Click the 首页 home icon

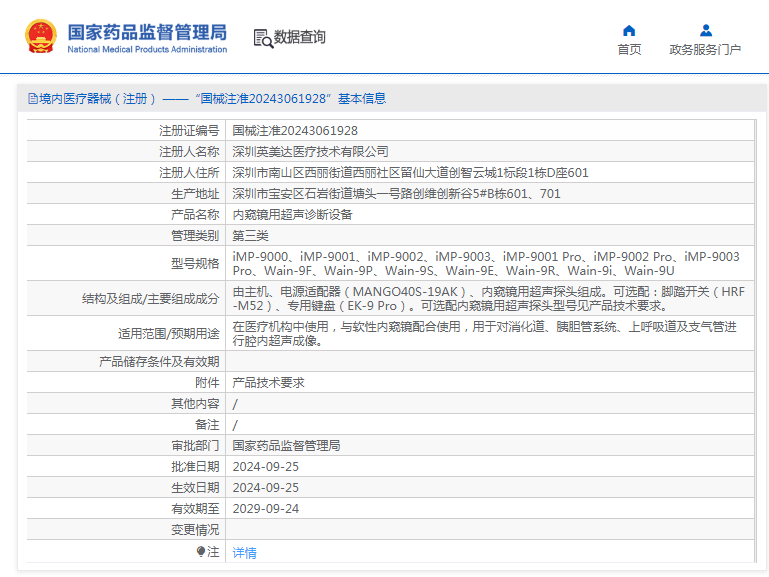629,31
